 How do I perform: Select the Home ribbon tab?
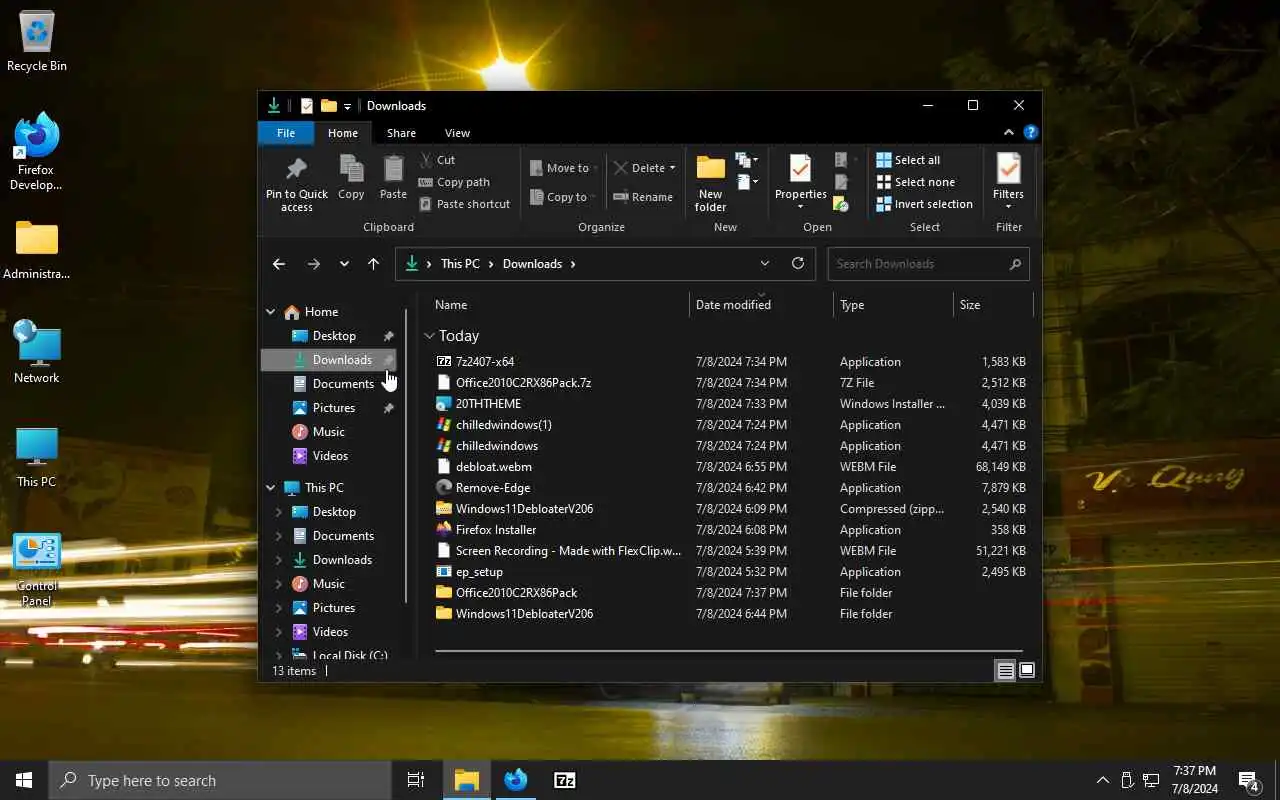(x=343, y=133)
